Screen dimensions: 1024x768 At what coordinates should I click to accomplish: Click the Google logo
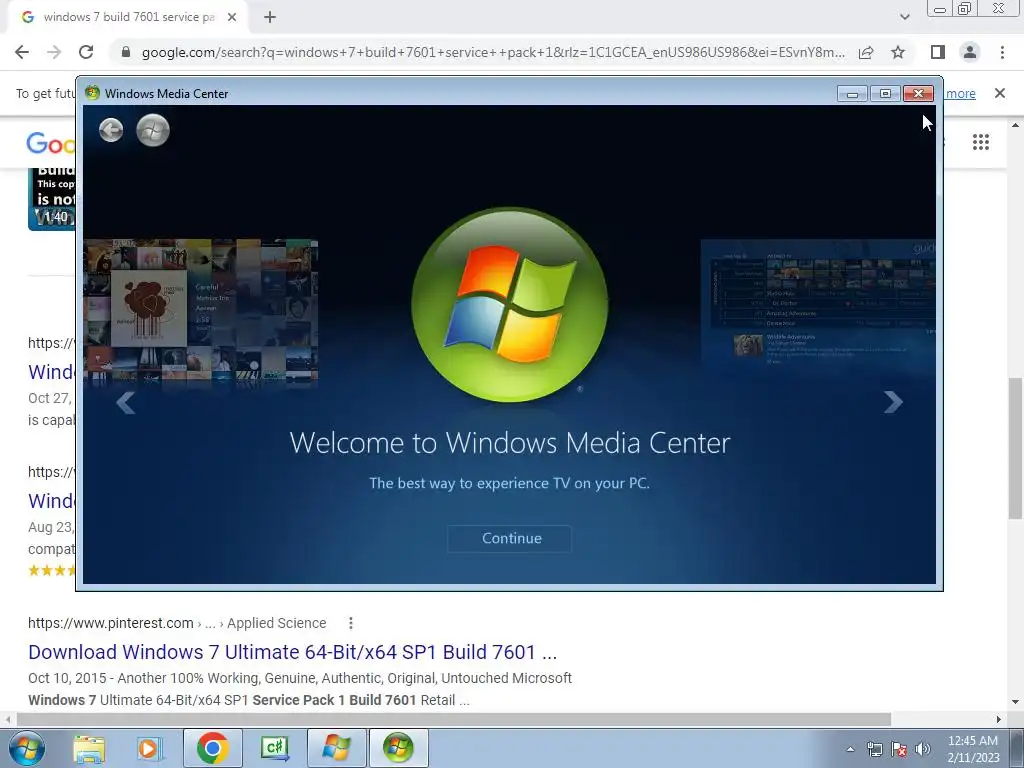click(52, 143)
